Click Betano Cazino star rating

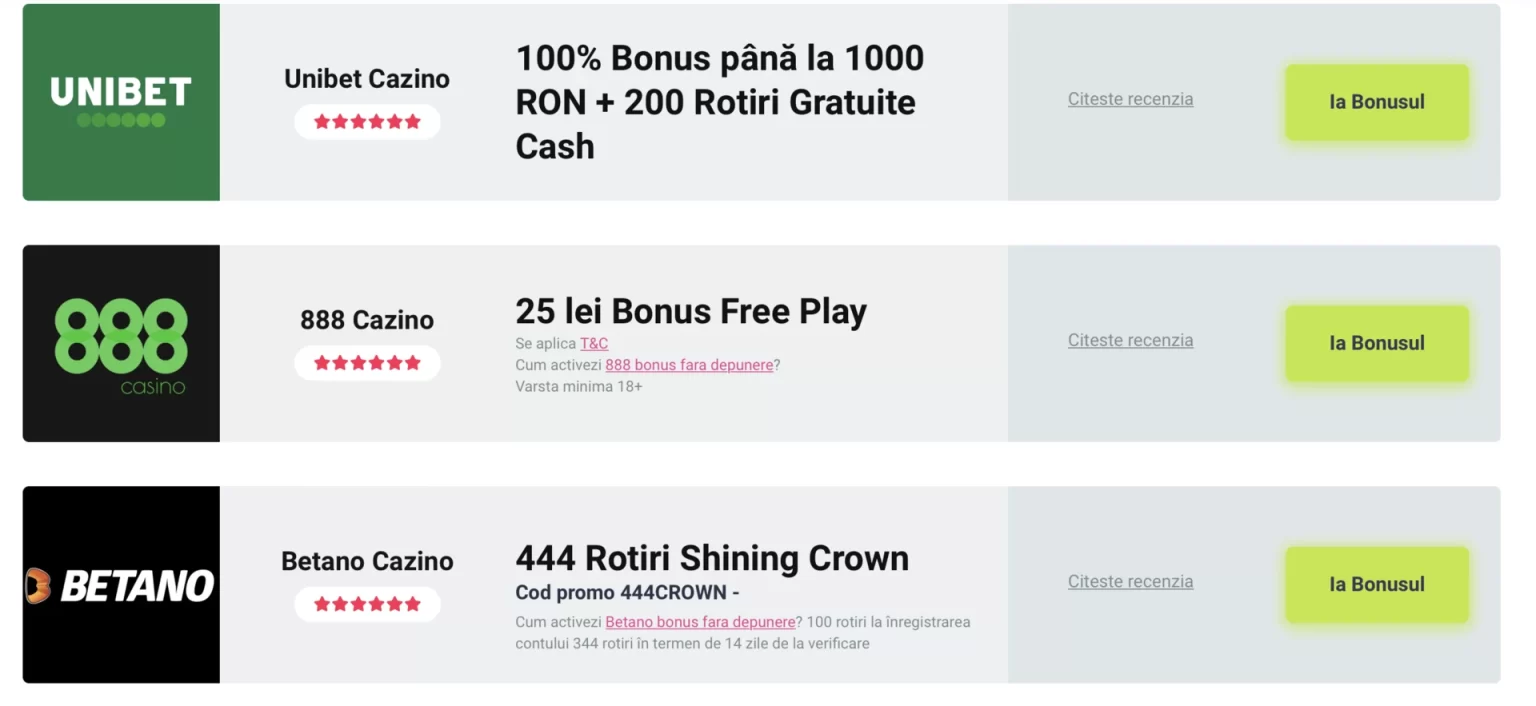pos(367,604)
